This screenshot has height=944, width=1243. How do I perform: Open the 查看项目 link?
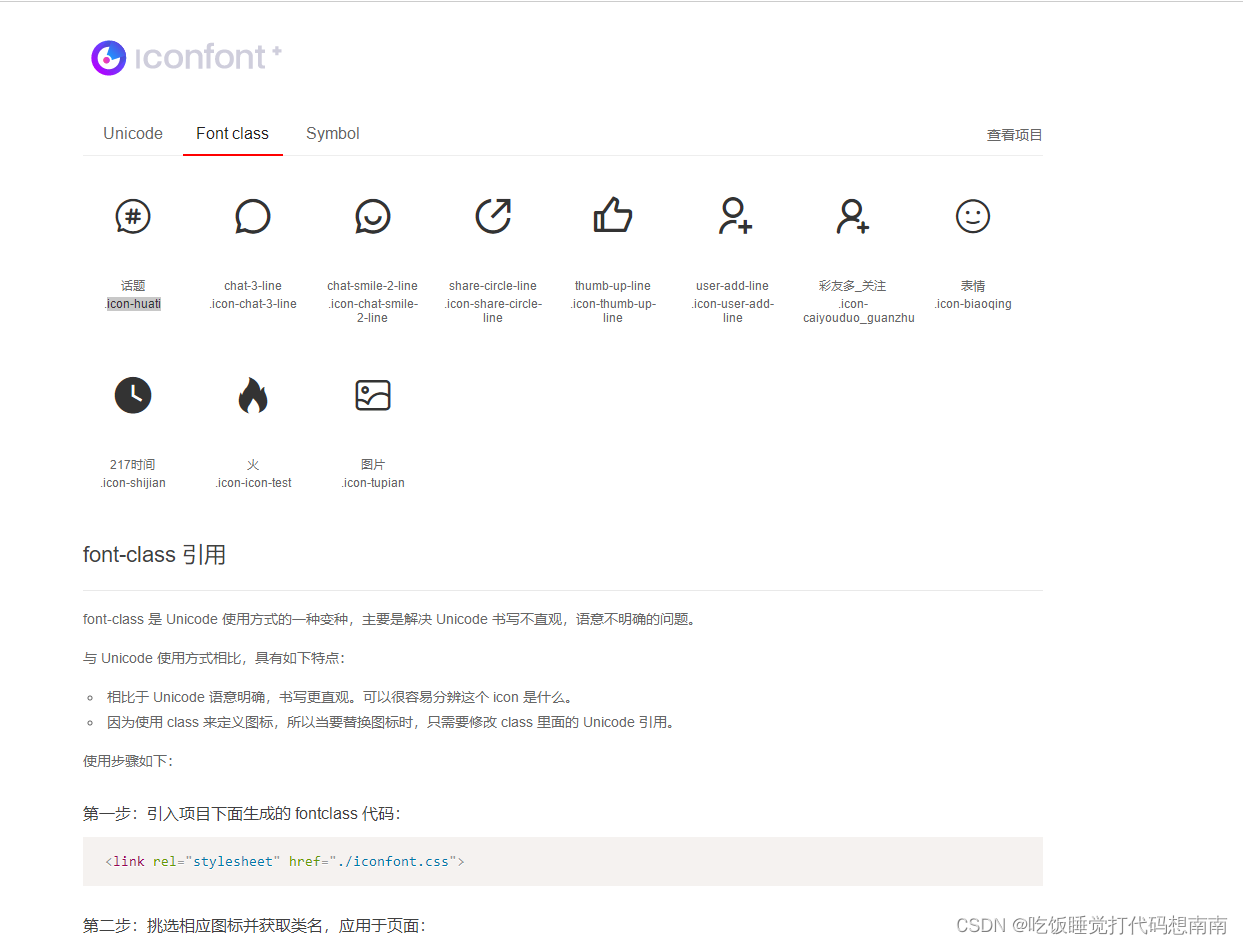coord(1014,134)
